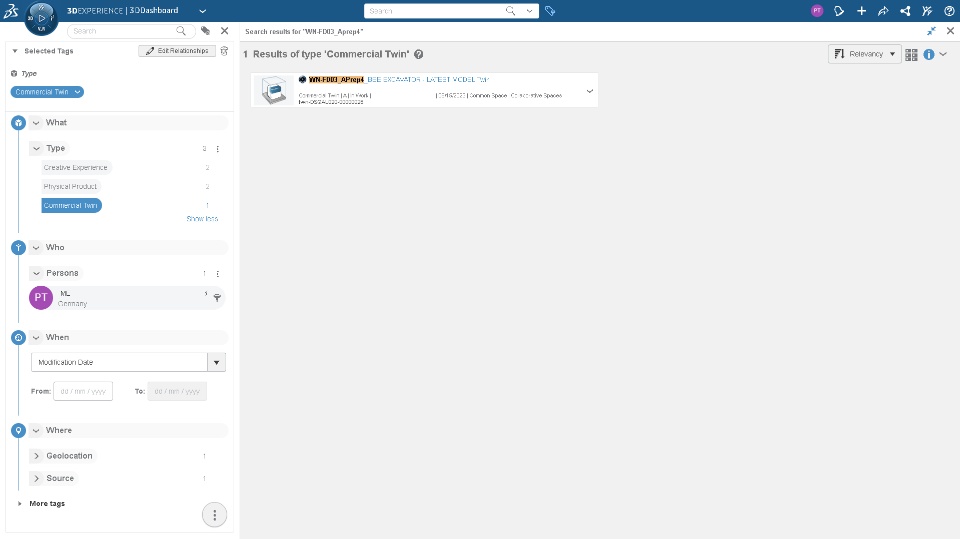Screen dimensions: 960x539
Task: Collapse the Persons tag group
Action: pos(37,273)
